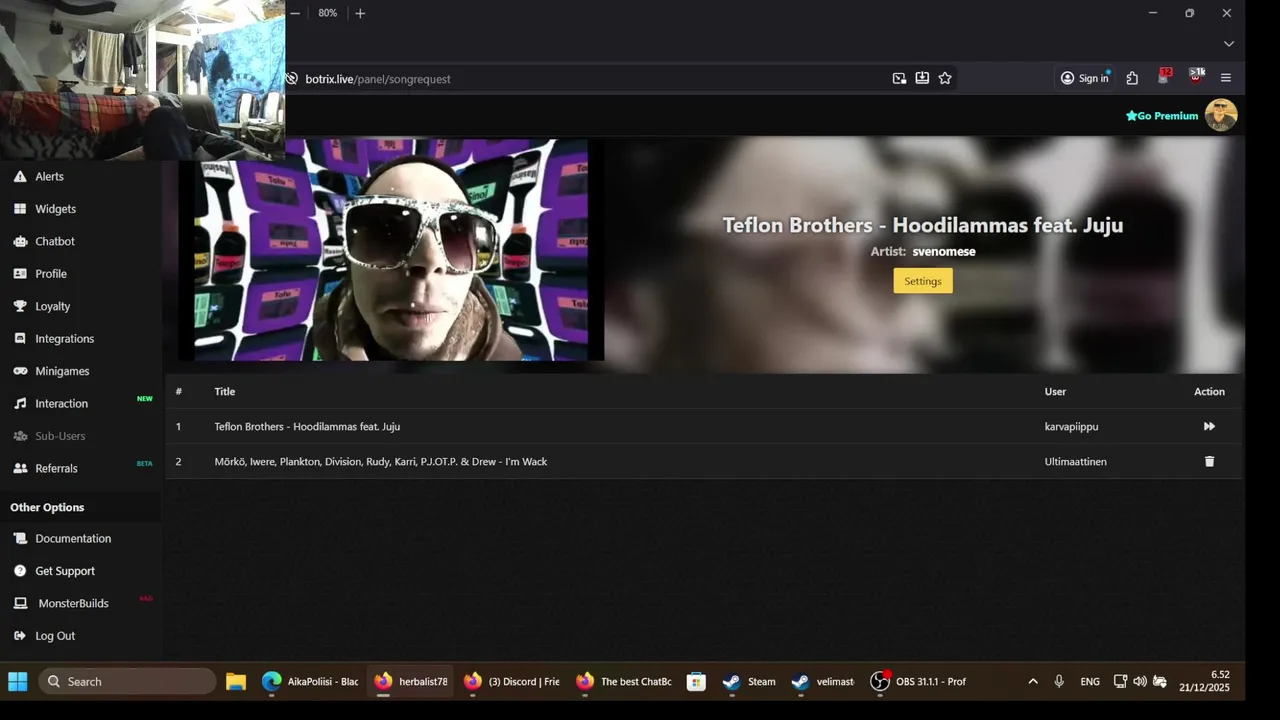
Task: Reset zoom via the 80% label
Action: [x=327, y=13]
